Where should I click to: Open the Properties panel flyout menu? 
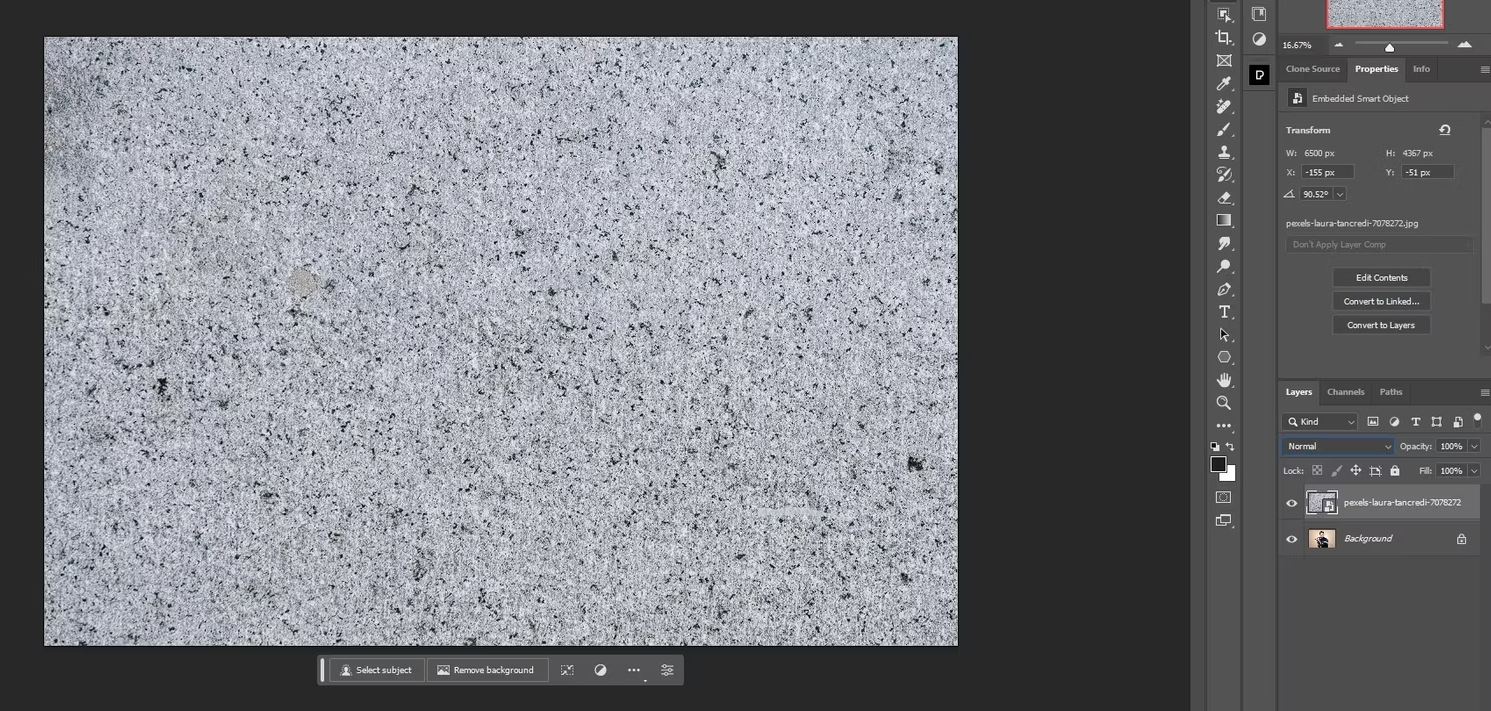pos(1485,69)
